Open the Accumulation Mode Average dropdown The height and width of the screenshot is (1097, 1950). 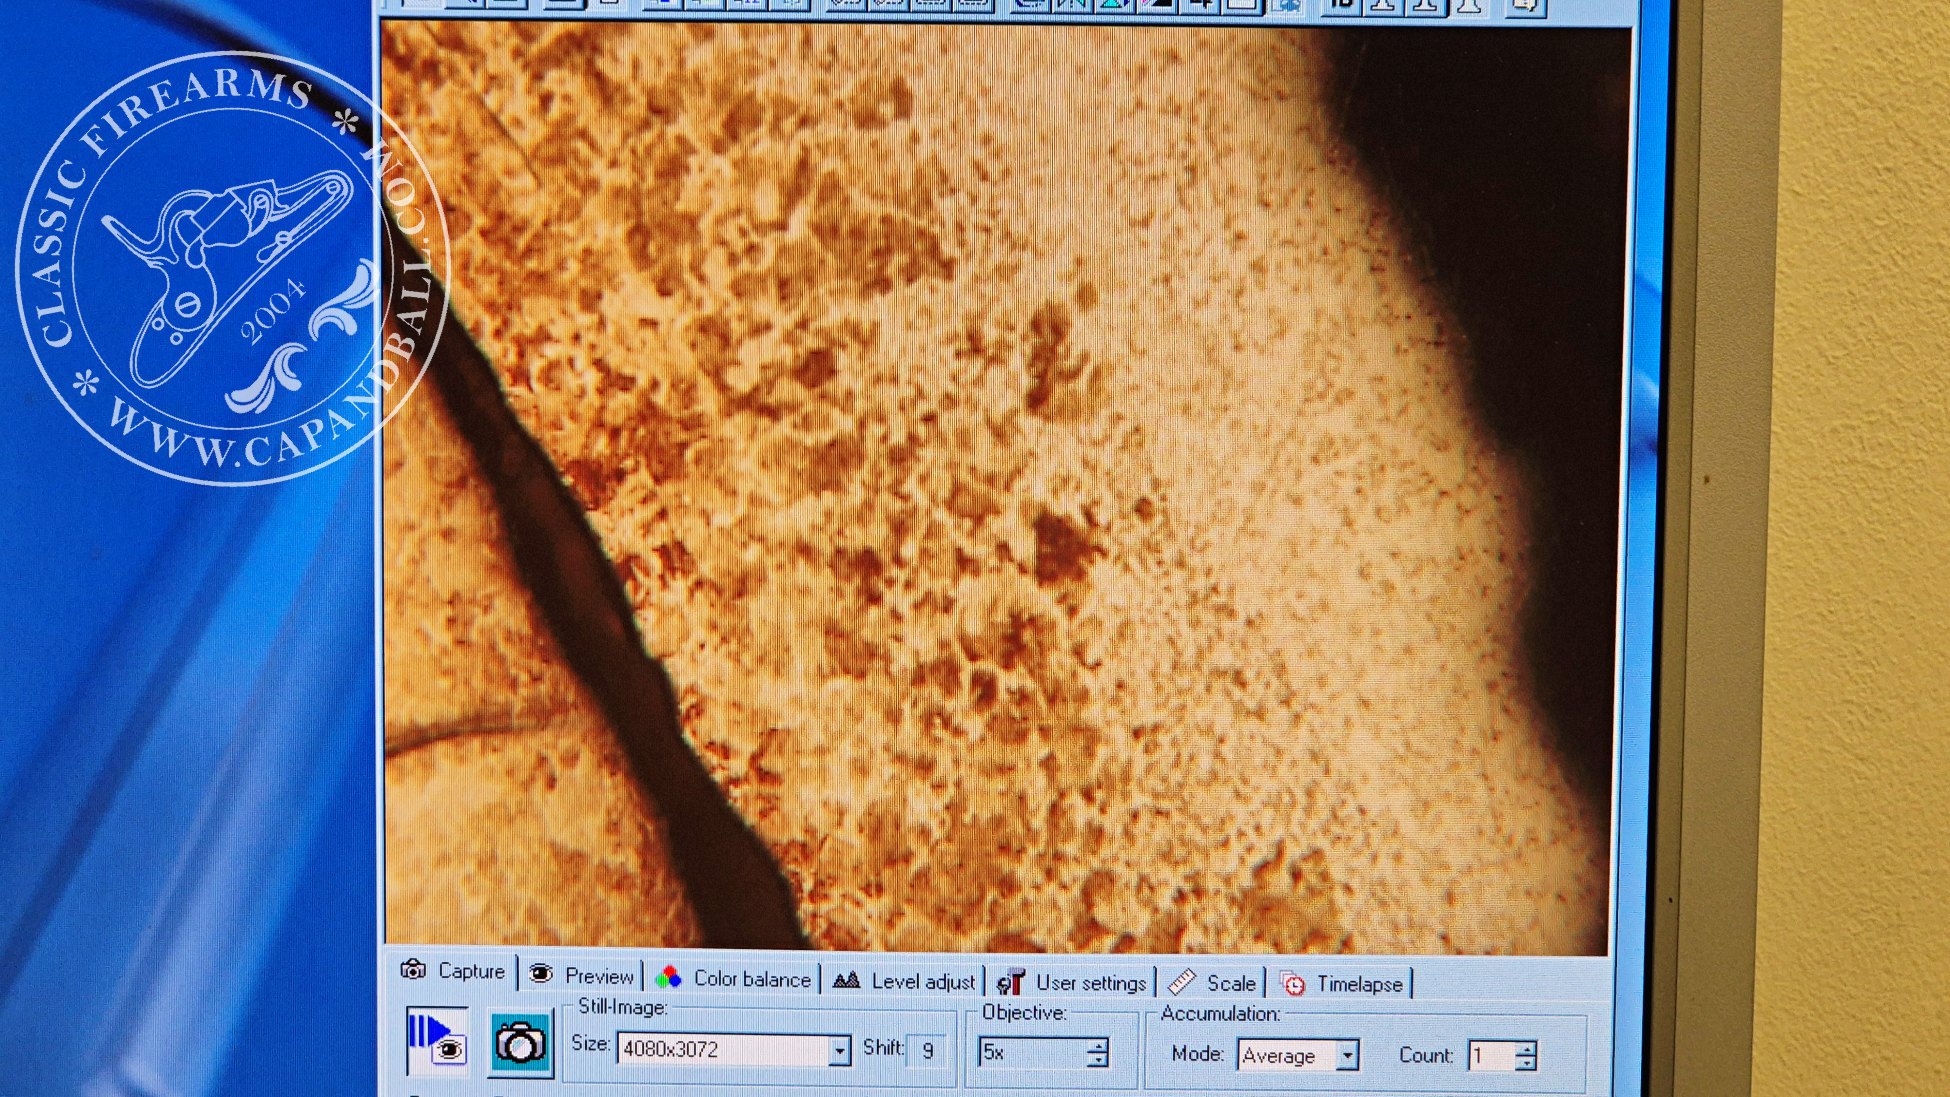point(1347,1056)
